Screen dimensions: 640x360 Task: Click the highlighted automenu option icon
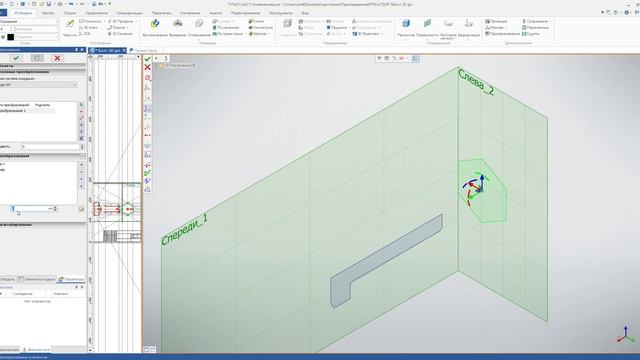(147, 109)
